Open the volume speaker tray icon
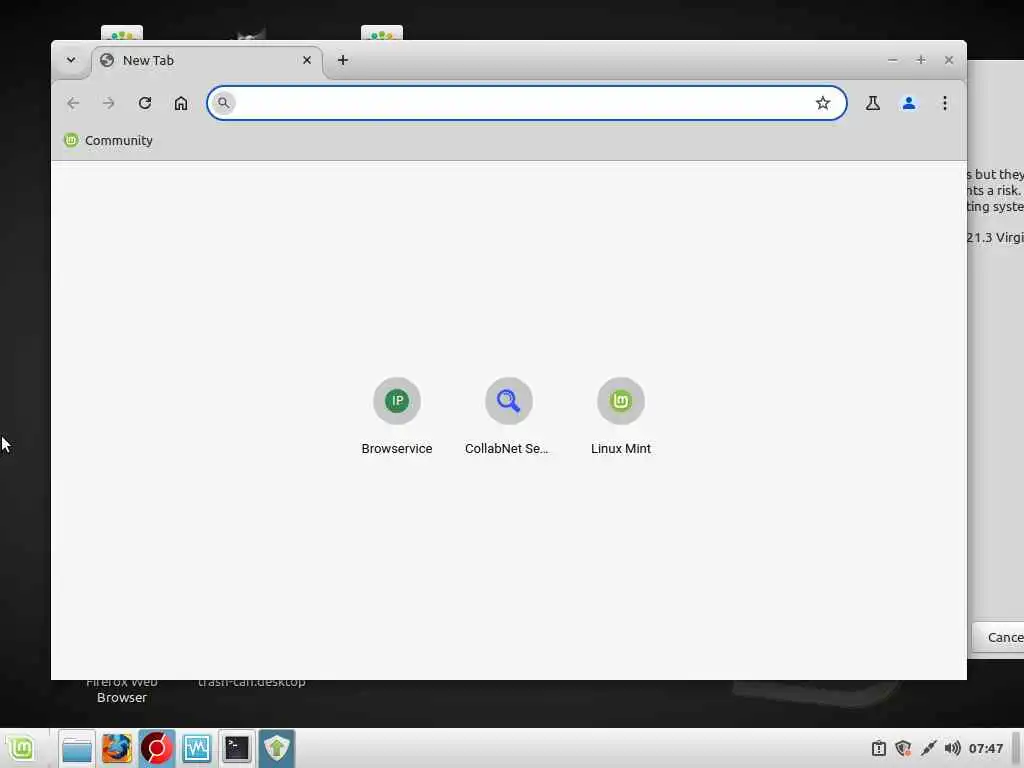The image size is (1024, 768). click(952, 748)
